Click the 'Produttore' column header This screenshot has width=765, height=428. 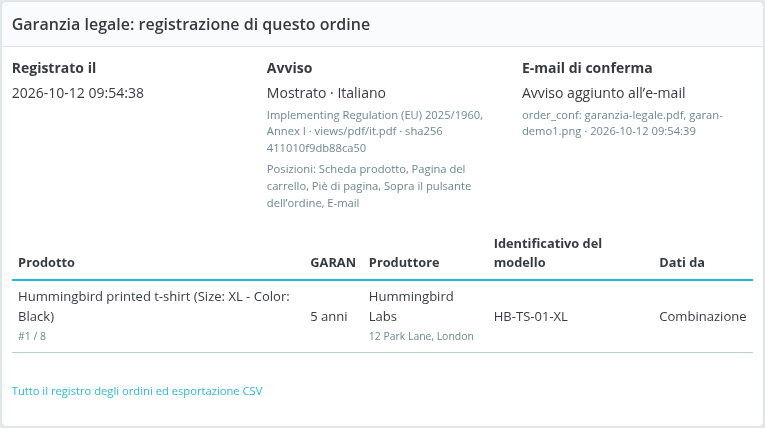coord(404,263)
